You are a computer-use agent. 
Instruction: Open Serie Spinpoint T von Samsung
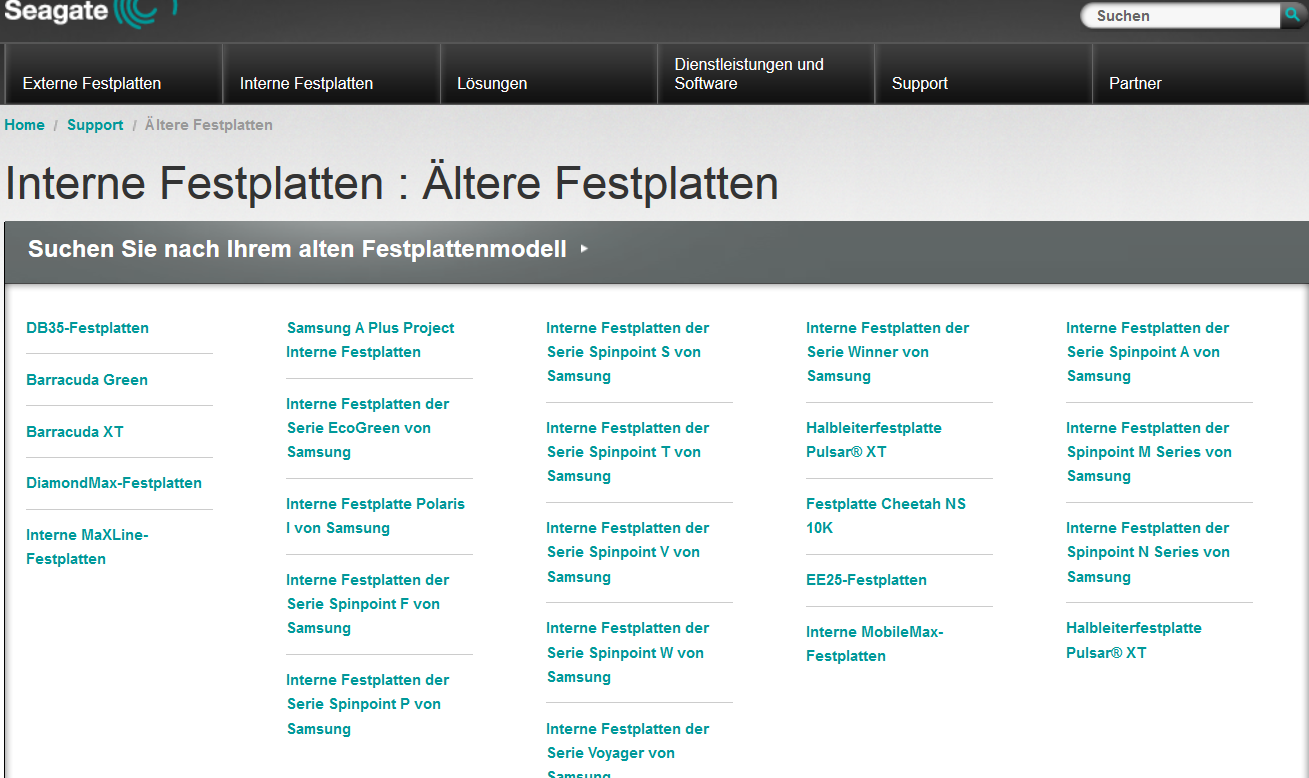coord(627,452)
